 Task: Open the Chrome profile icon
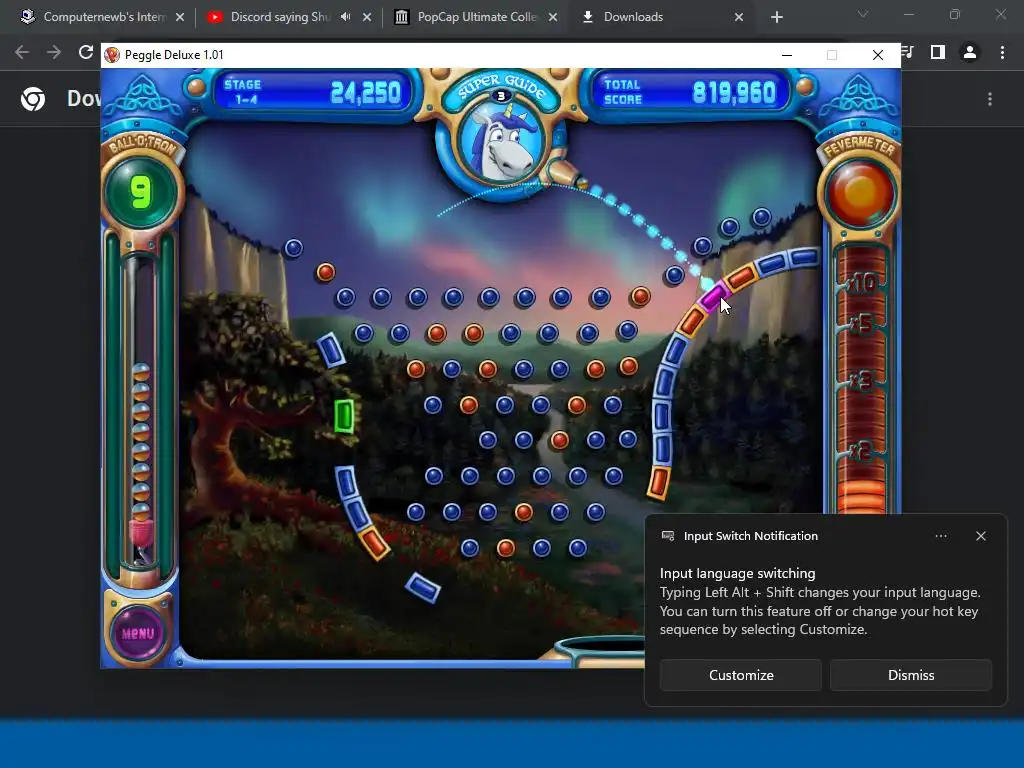click(x=970, y=52)
